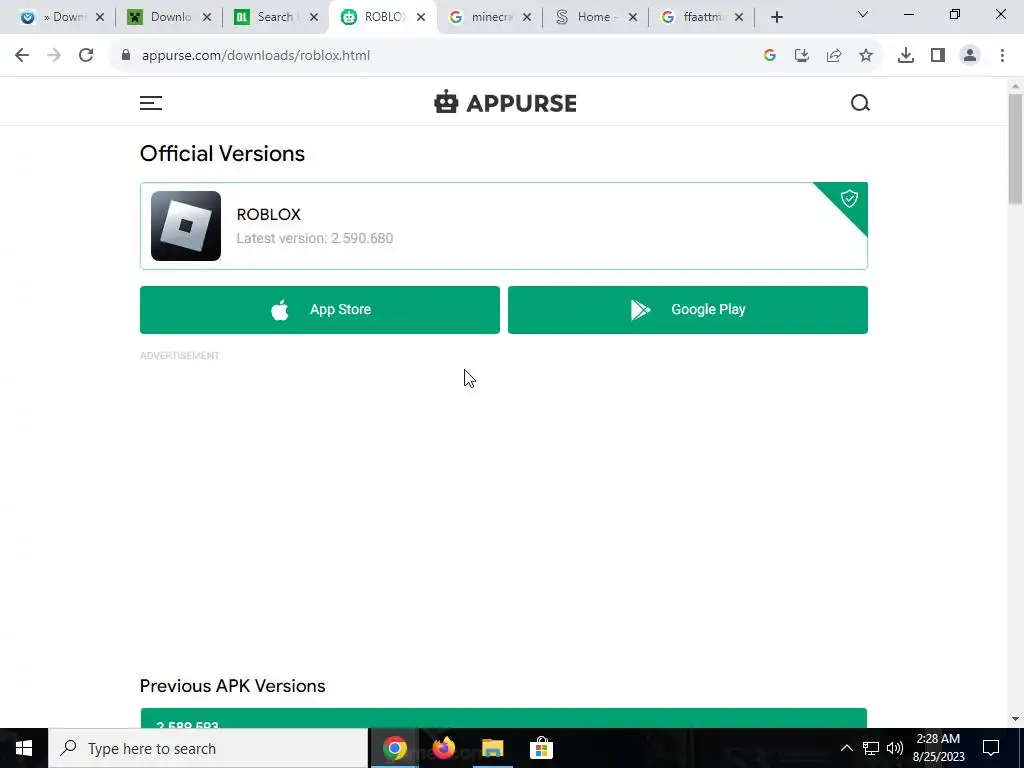Open the Chrome profile avatar
Viewport: 1024px width, 768px height.
point(970,56)
